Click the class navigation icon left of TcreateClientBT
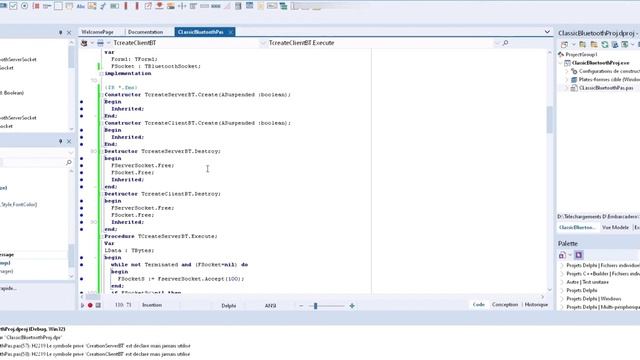 (84, 43)
